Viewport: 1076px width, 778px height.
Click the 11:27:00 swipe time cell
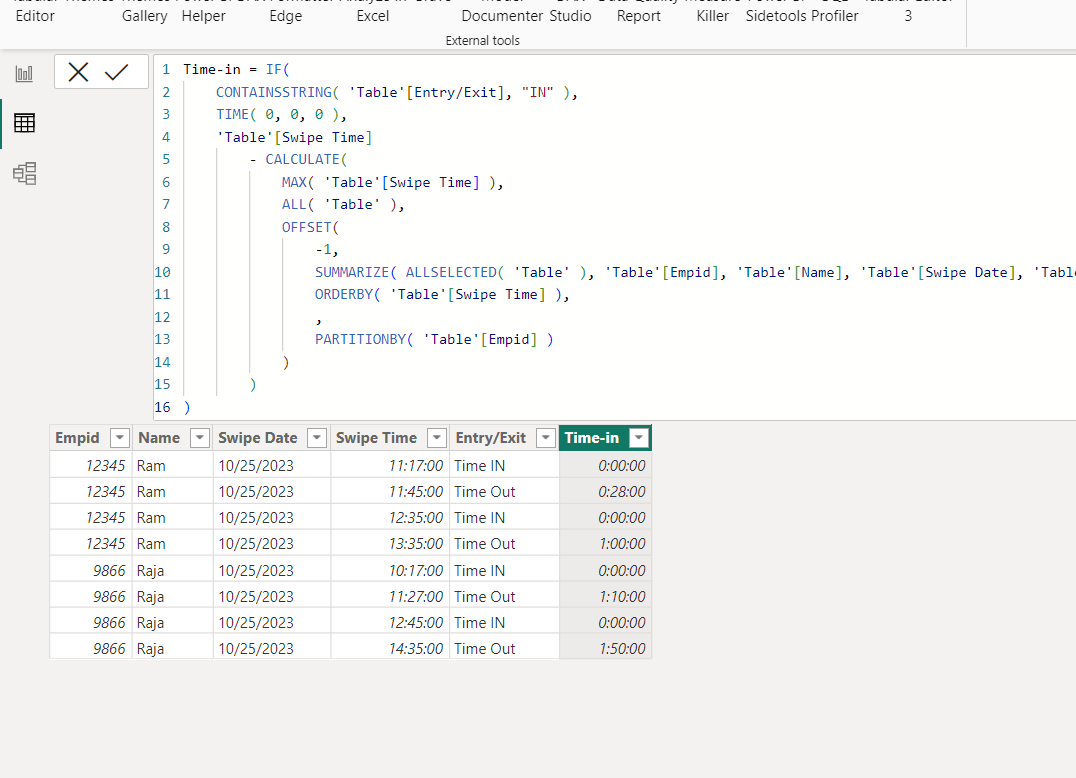tap(390, 596)
